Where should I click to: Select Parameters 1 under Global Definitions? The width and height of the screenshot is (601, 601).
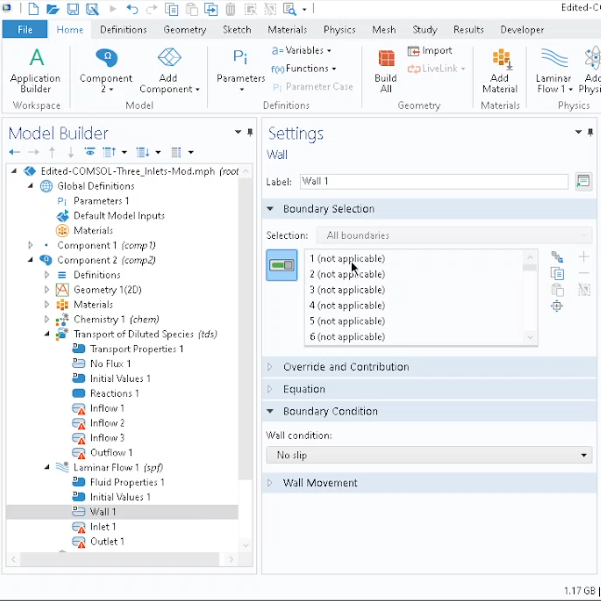pos(101,200)
